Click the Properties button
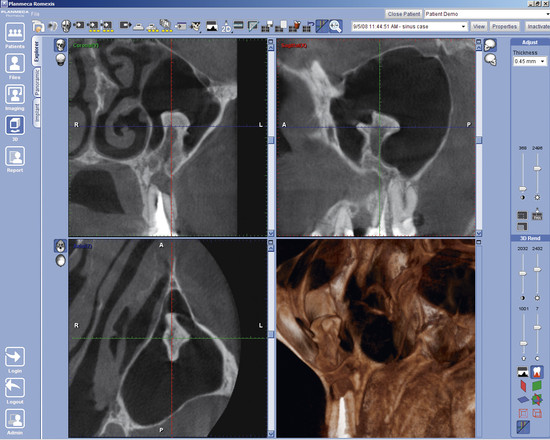Viewport: 550px width, 440px height. click(504, 27)
